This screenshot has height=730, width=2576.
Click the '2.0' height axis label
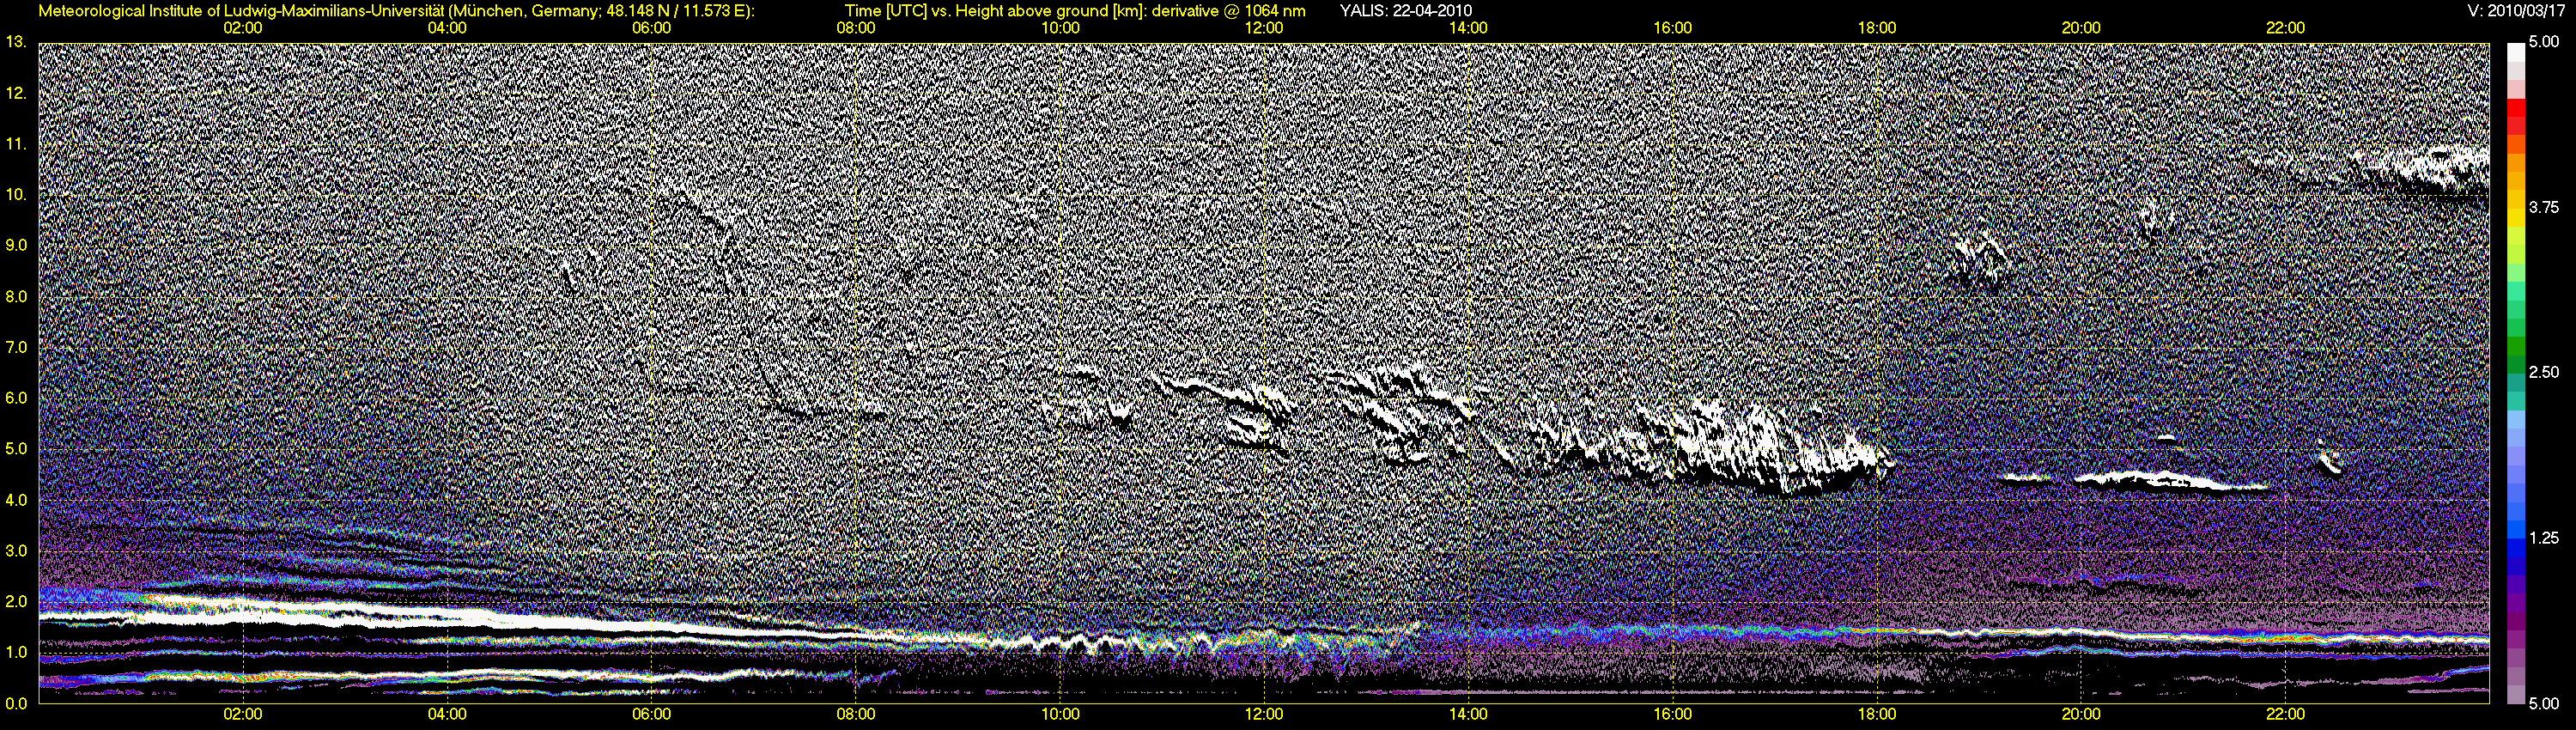(16, 601)
